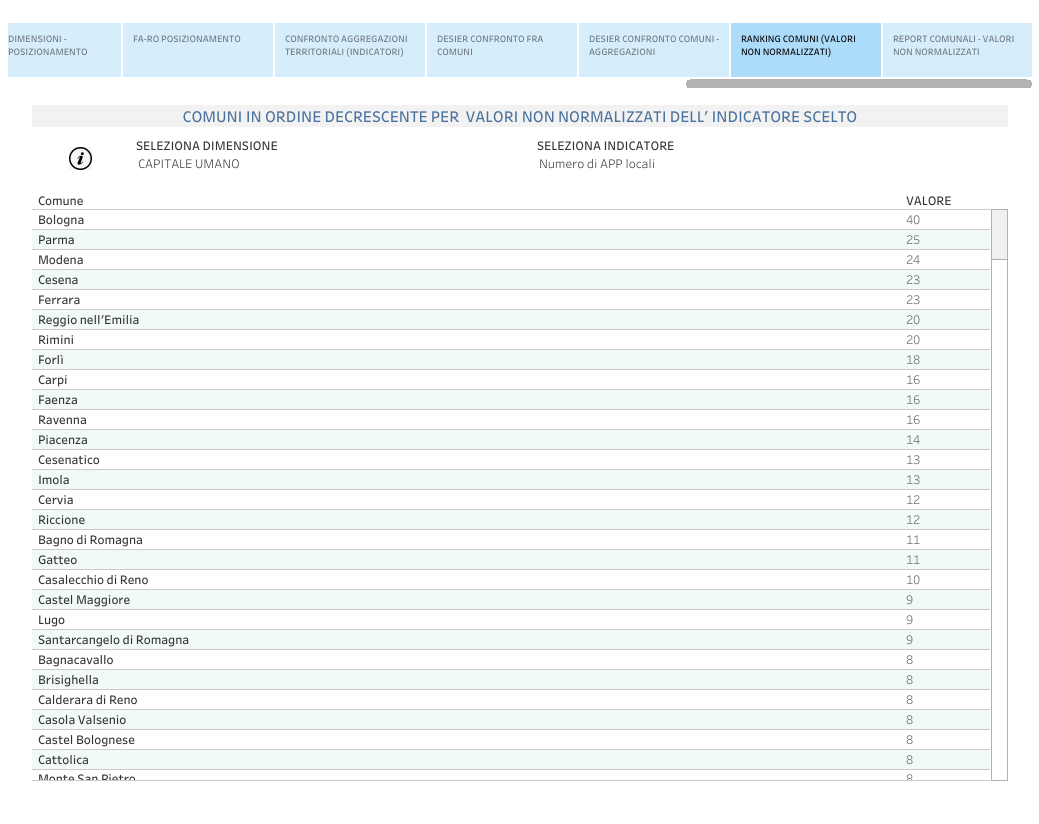This screenshot has width=1039, height=824.
Task: Click the VALORE column header
Action: [x=928, y=201]
